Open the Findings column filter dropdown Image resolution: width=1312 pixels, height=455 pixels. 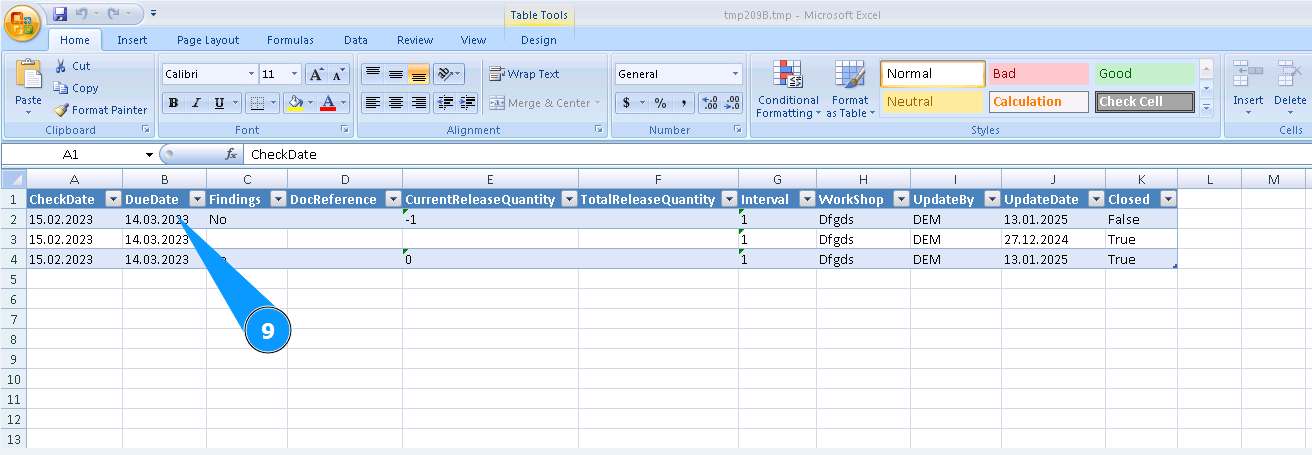click(x=277, y=199)
